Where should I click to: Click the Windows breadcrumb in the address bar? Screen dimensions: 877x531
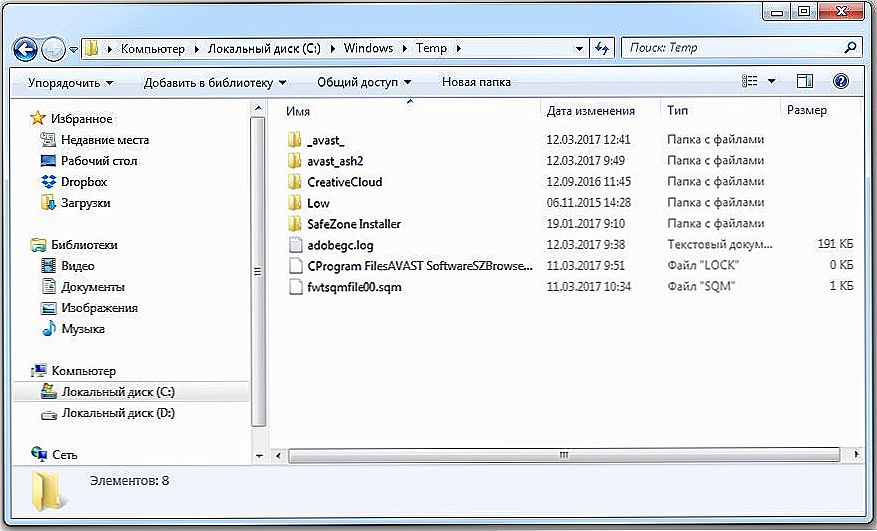tap(368, 48)
